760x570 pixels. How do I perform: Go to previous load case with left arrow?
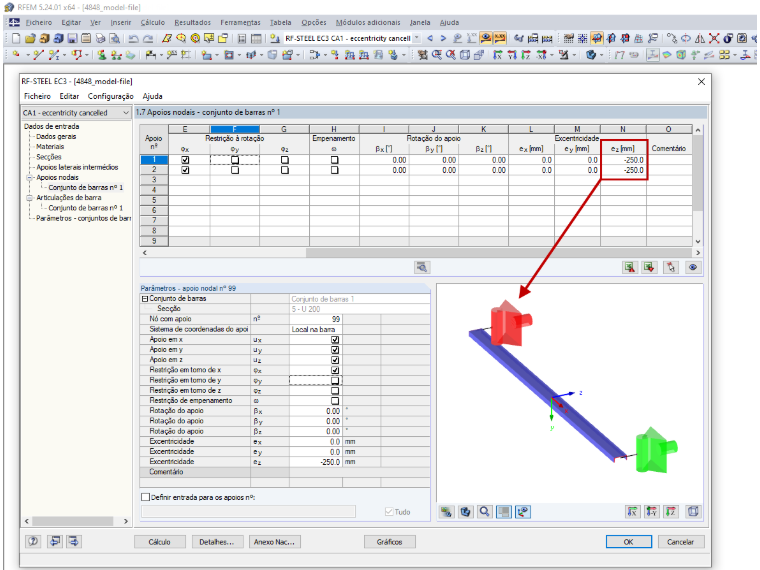(x=430, y=38)
